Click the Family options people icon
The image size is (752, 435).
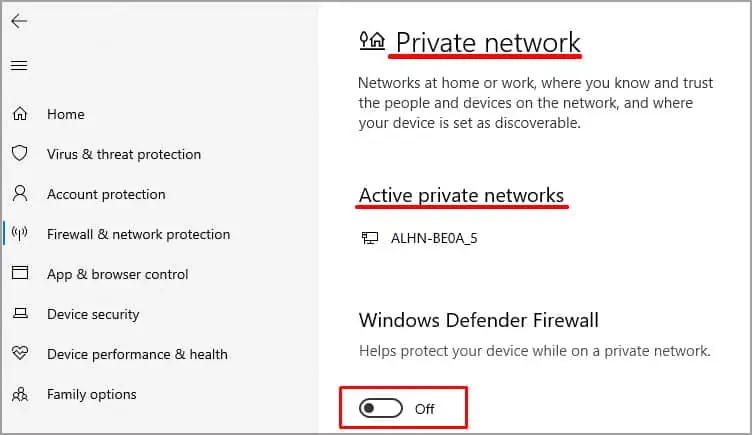(20, 394)
